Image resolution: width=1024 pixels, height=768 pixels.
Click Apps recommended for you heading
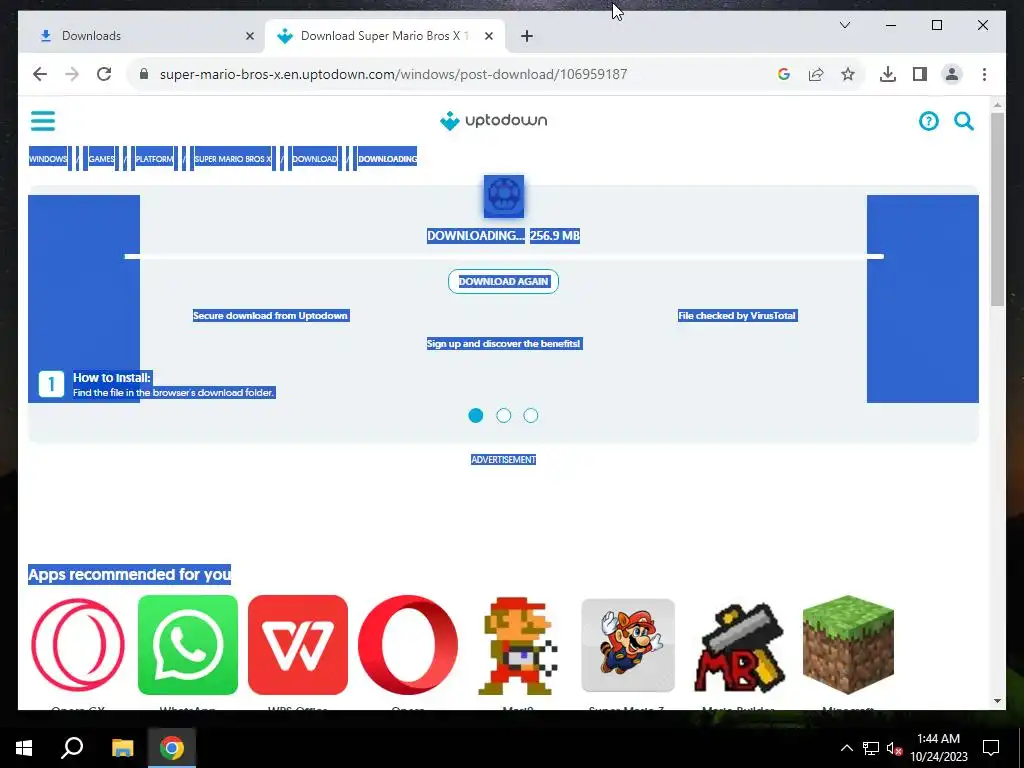pyautogui.click(x=129, y=574)
